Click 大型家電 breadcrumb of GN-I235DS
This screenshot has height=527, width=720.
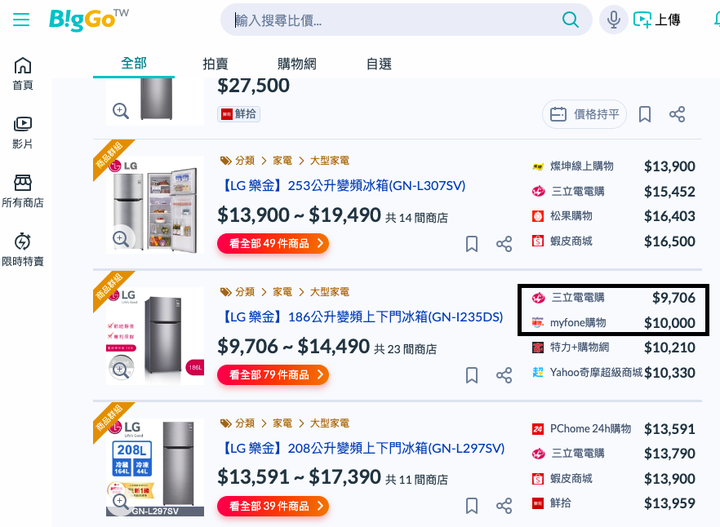pos(330,292)
